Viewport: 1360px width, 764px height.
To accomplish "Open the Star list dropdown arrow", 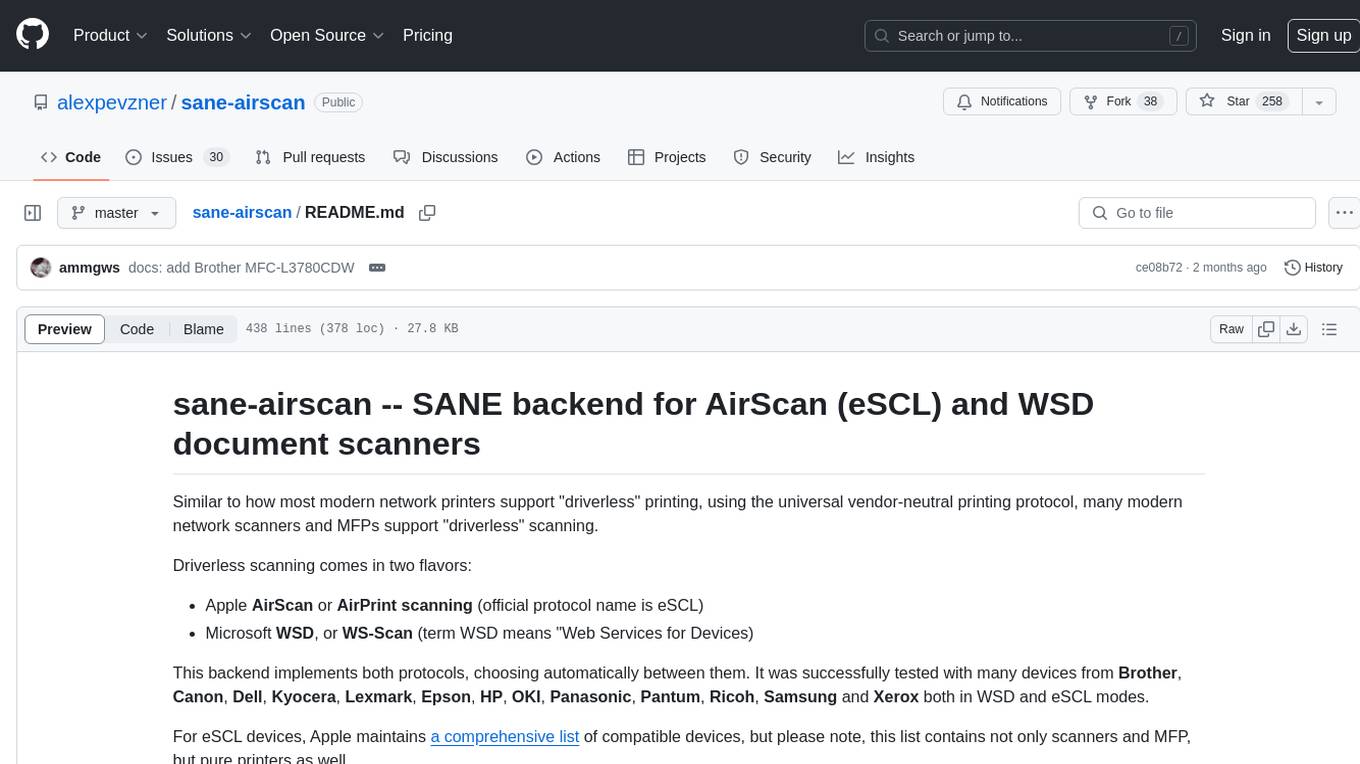I will click(x=1318, y=102).
